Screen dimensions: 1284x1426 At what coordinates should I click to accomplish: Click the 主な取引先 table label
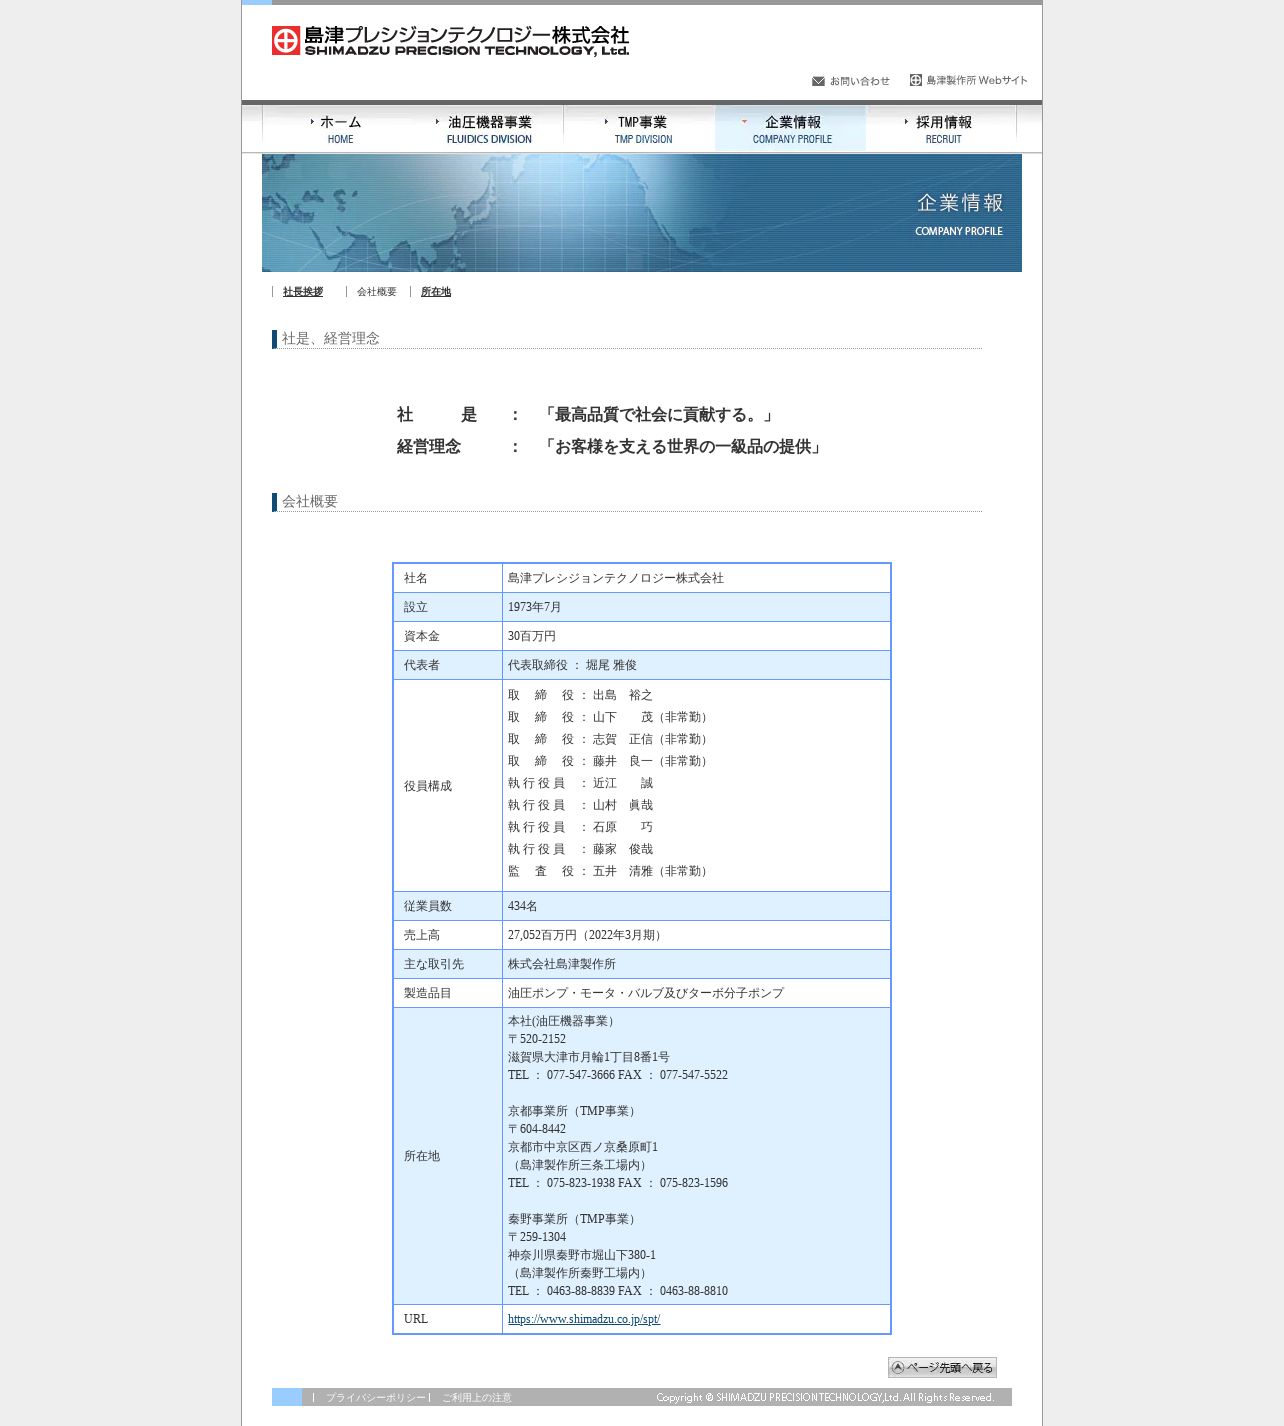pyautogui.click(x=434, y=964)
